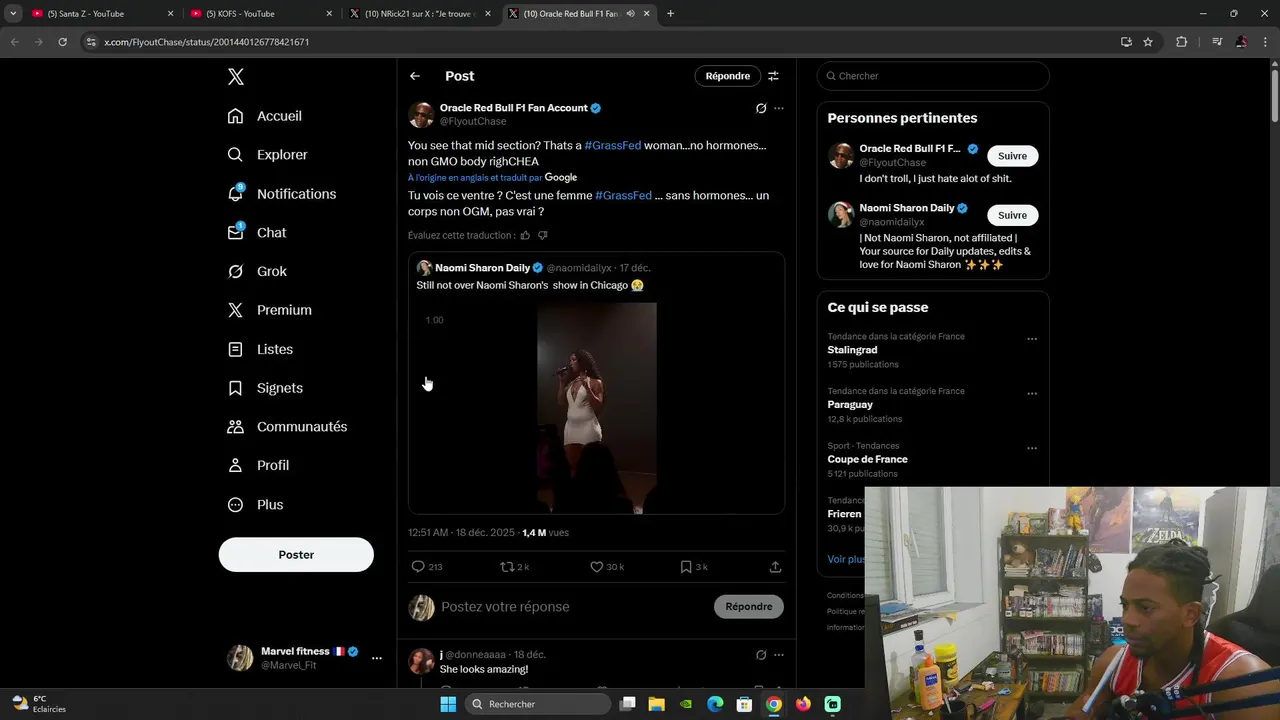Open the #GrassFed hashtag in translated text

click(x=623, y=195)
